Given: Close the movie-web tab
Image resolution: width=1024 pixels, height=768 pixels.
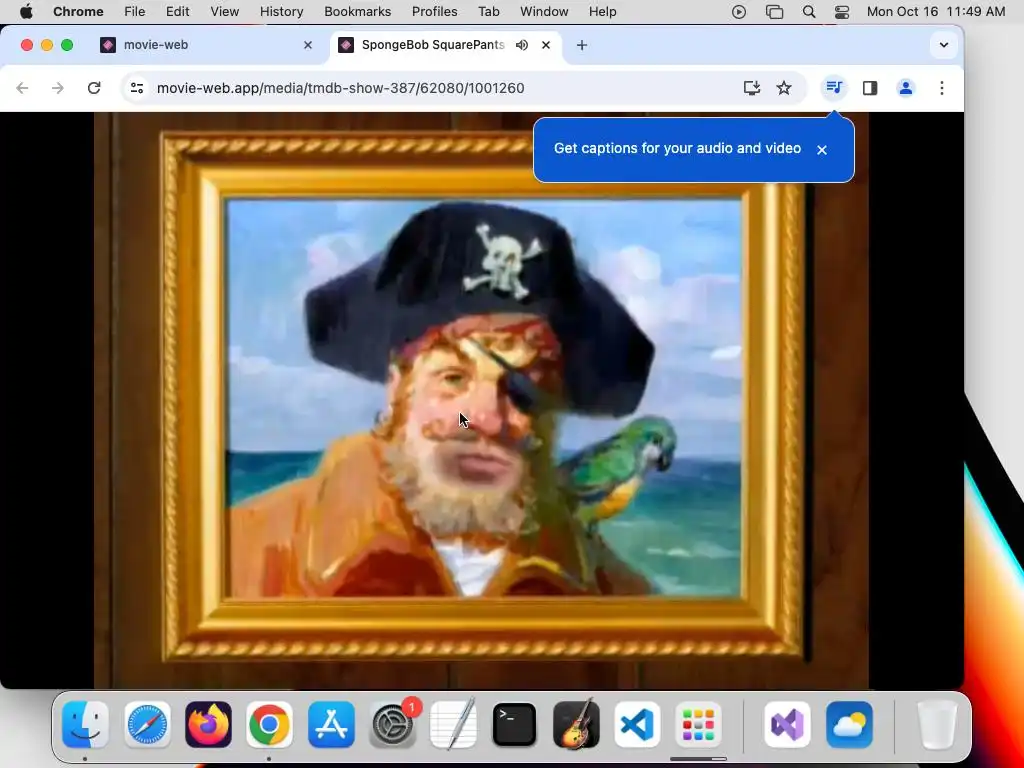Looking at the screenshot, I should [x=308, y=45].
